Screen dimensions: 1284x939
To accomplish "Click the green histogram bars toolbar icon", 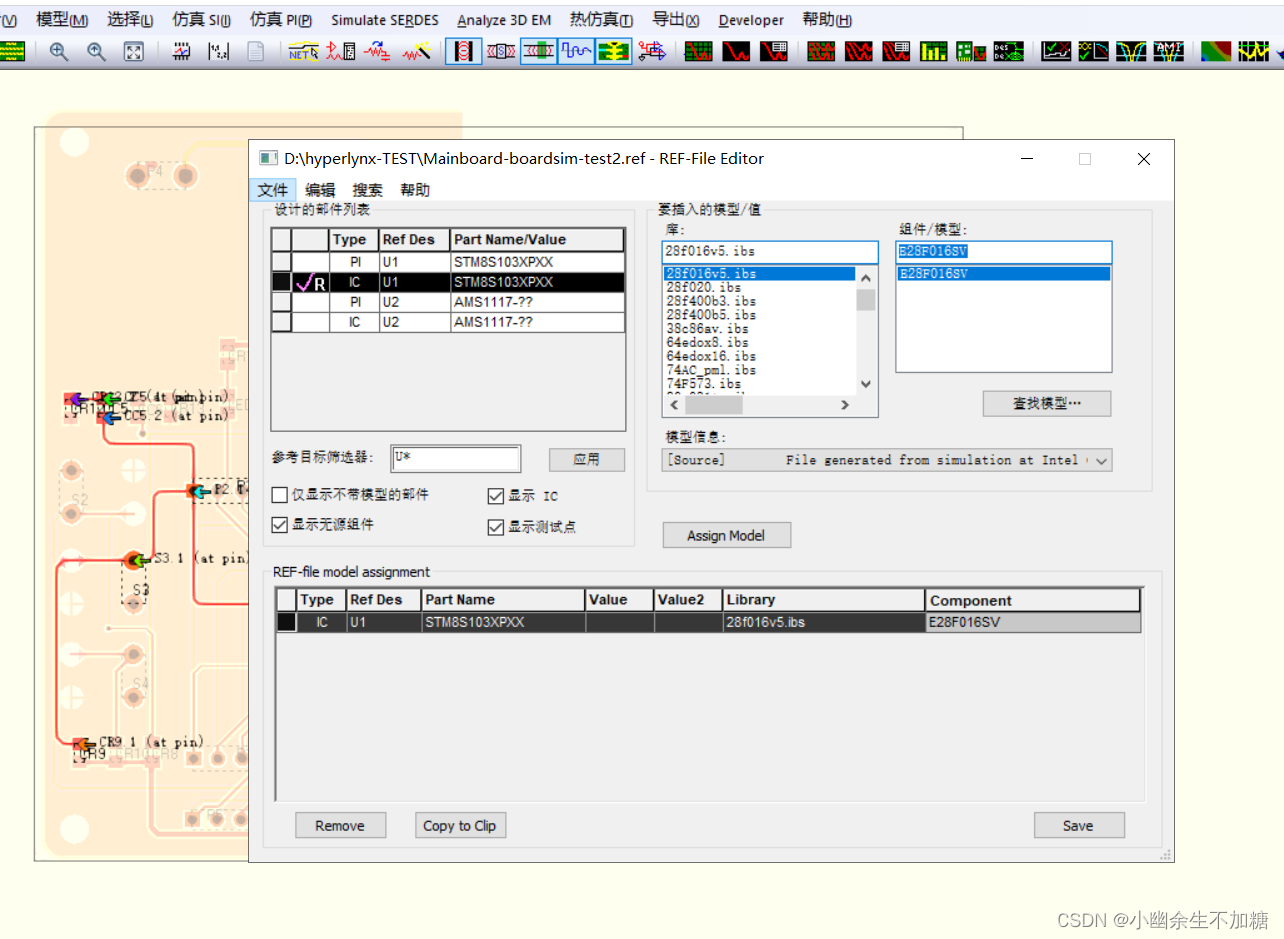I will [934, 51].
